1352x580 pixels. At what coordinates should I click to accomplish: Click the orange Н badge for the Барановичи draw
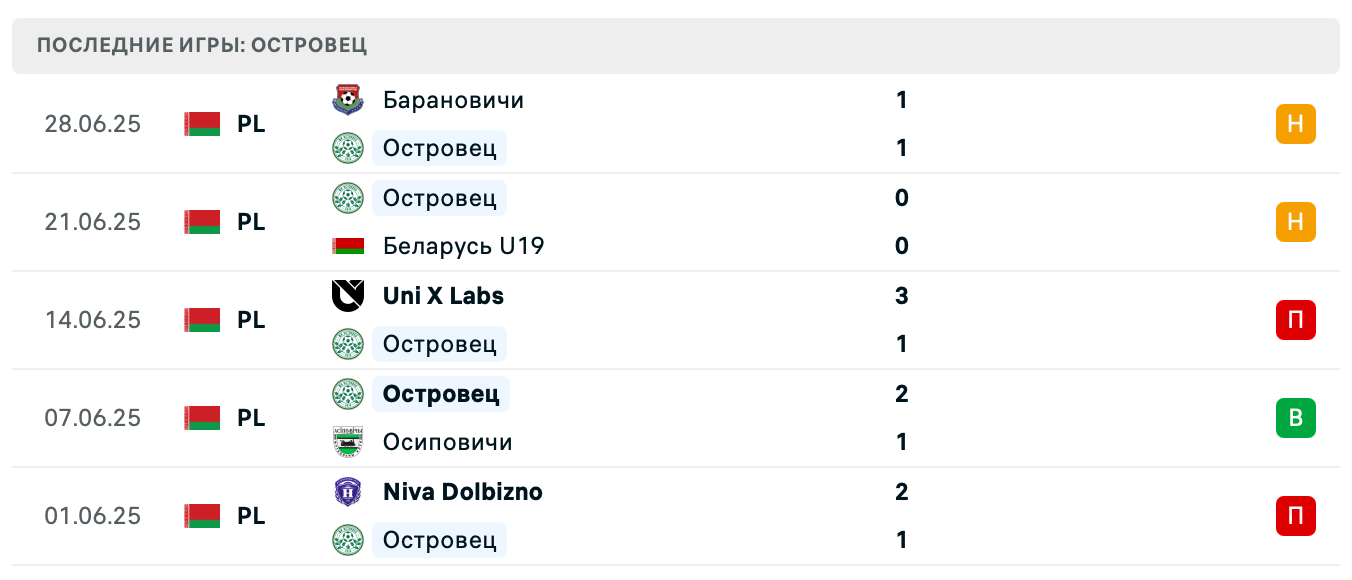1296,124
